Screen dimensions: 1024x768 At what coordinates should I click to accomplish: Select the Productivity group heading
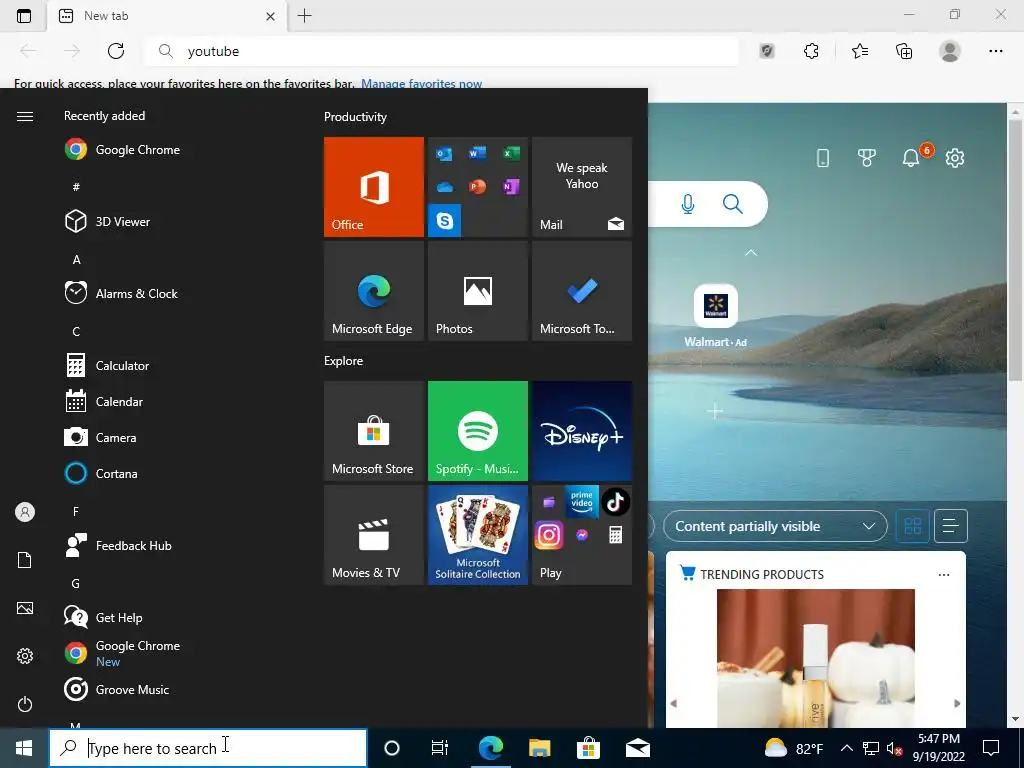355,117
